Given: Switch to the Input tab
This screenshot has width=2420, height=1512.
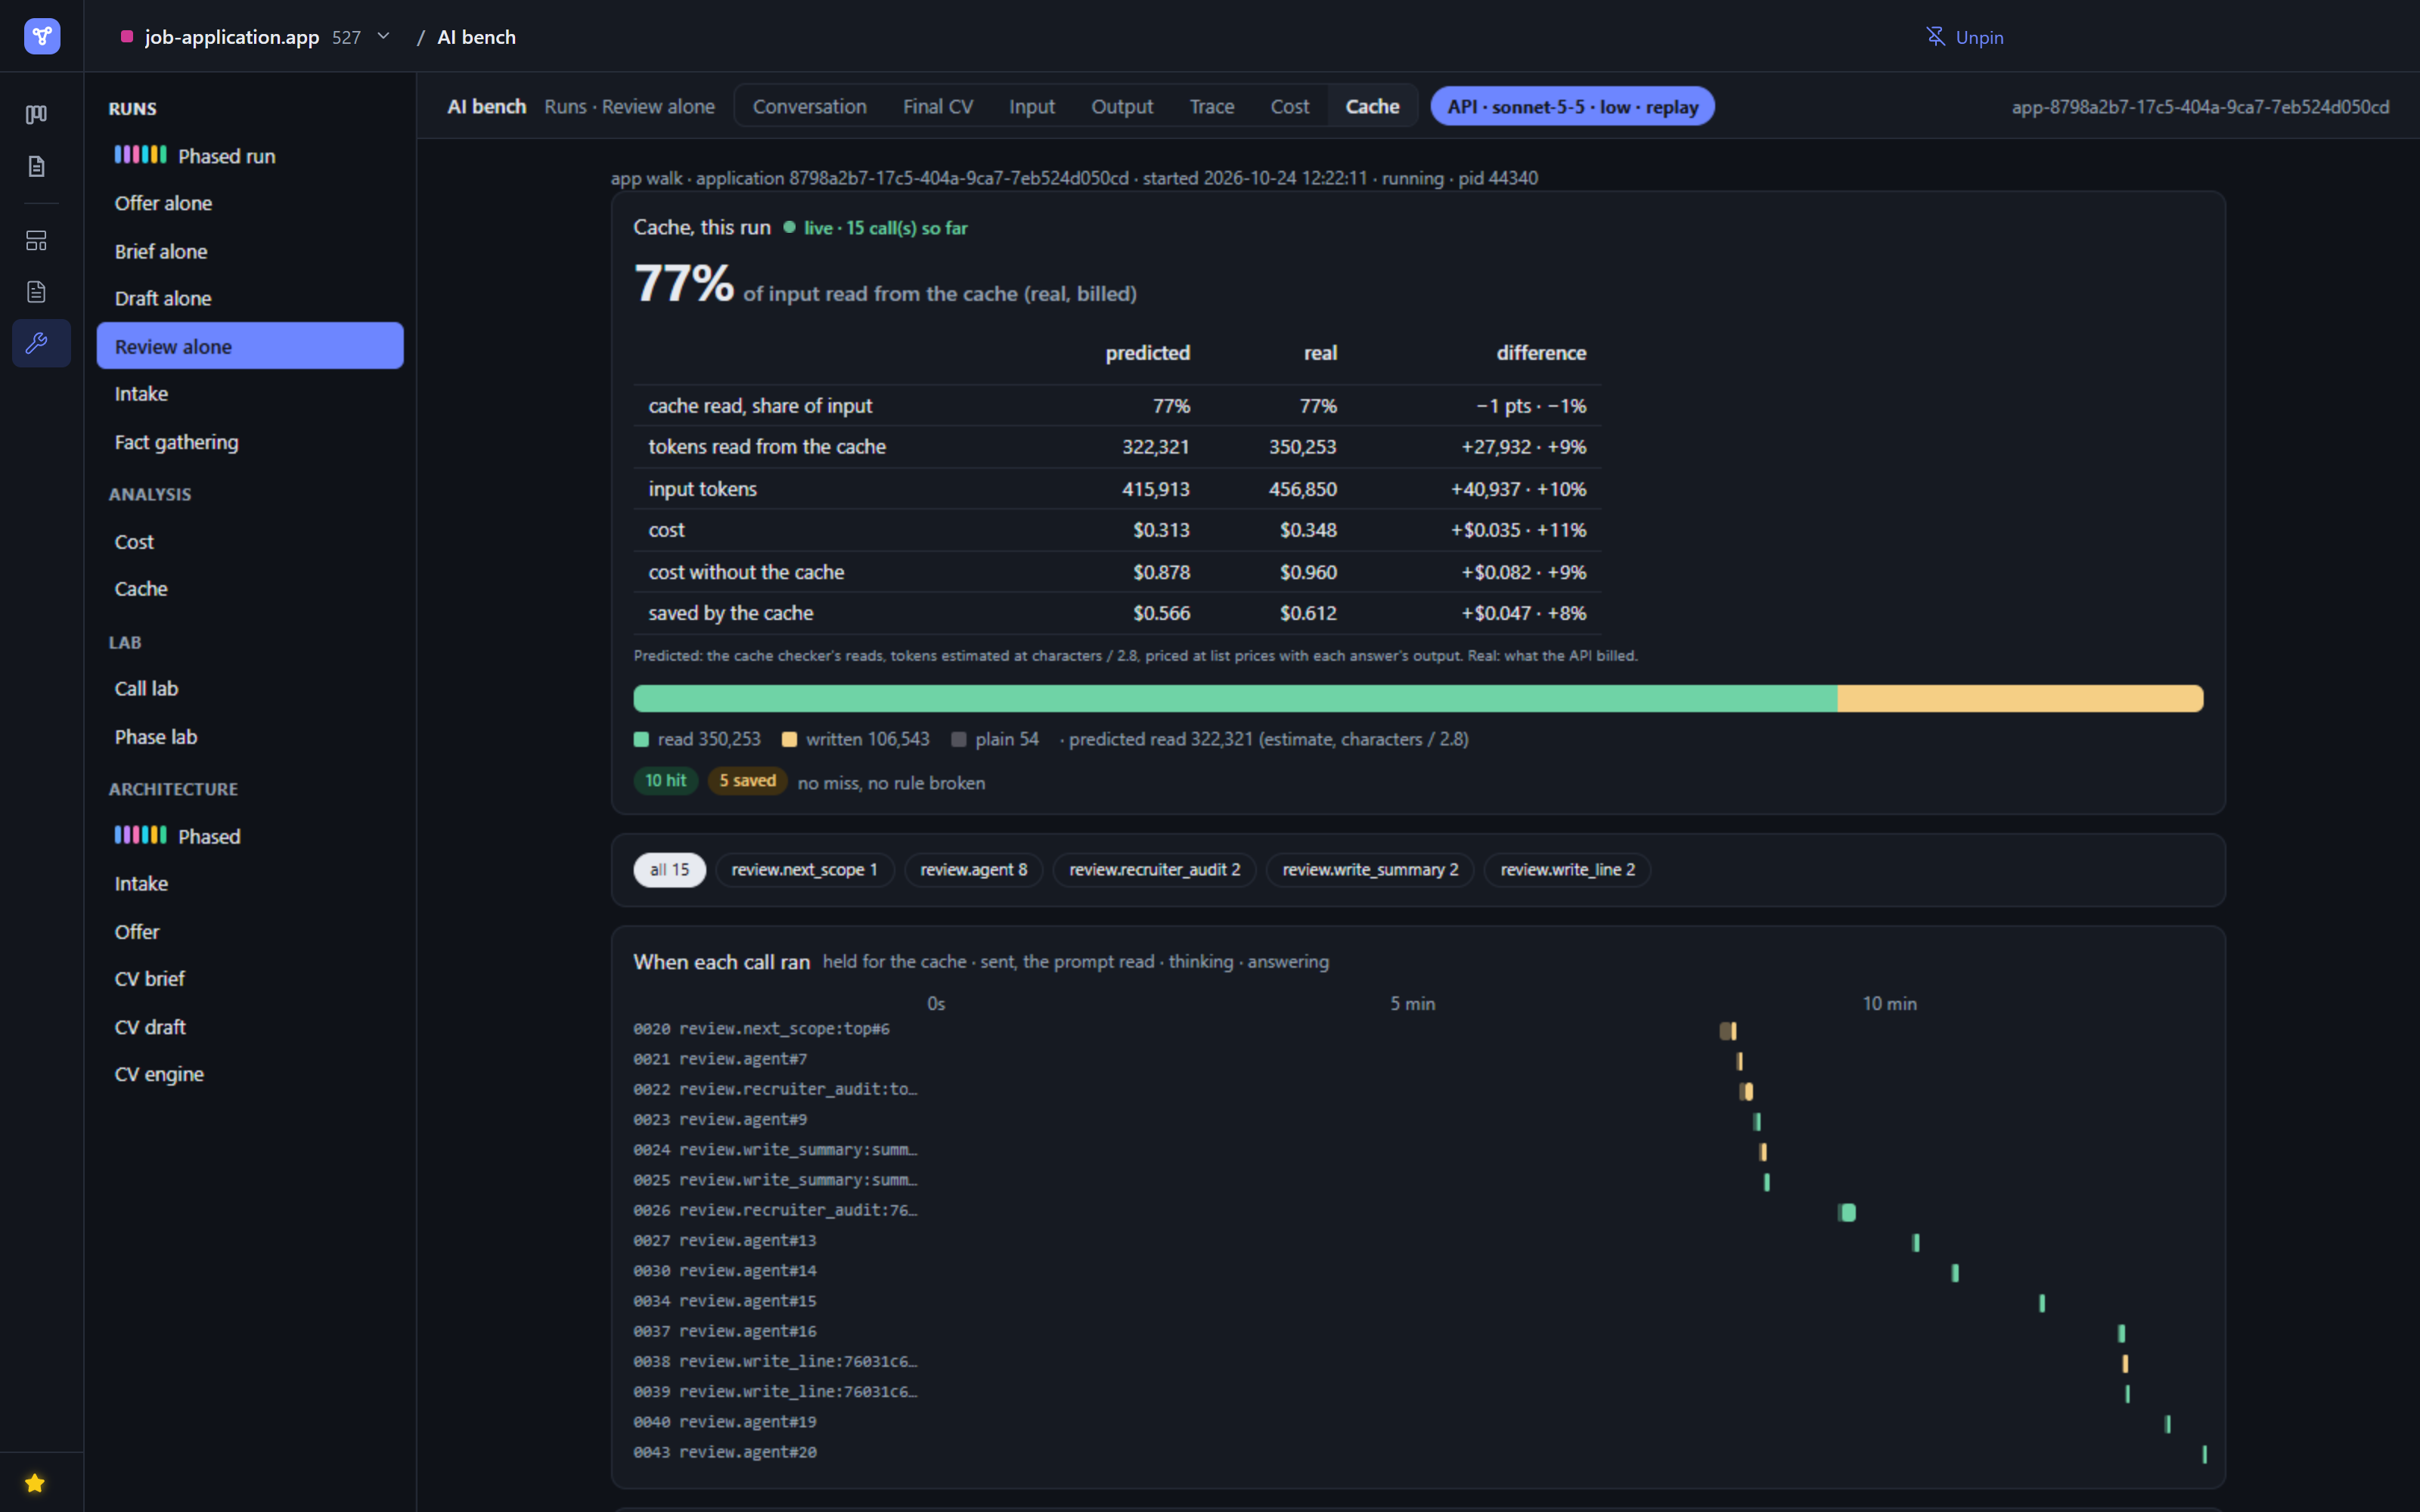Looking at the screenshot, I should click(x=1031, y=107).
